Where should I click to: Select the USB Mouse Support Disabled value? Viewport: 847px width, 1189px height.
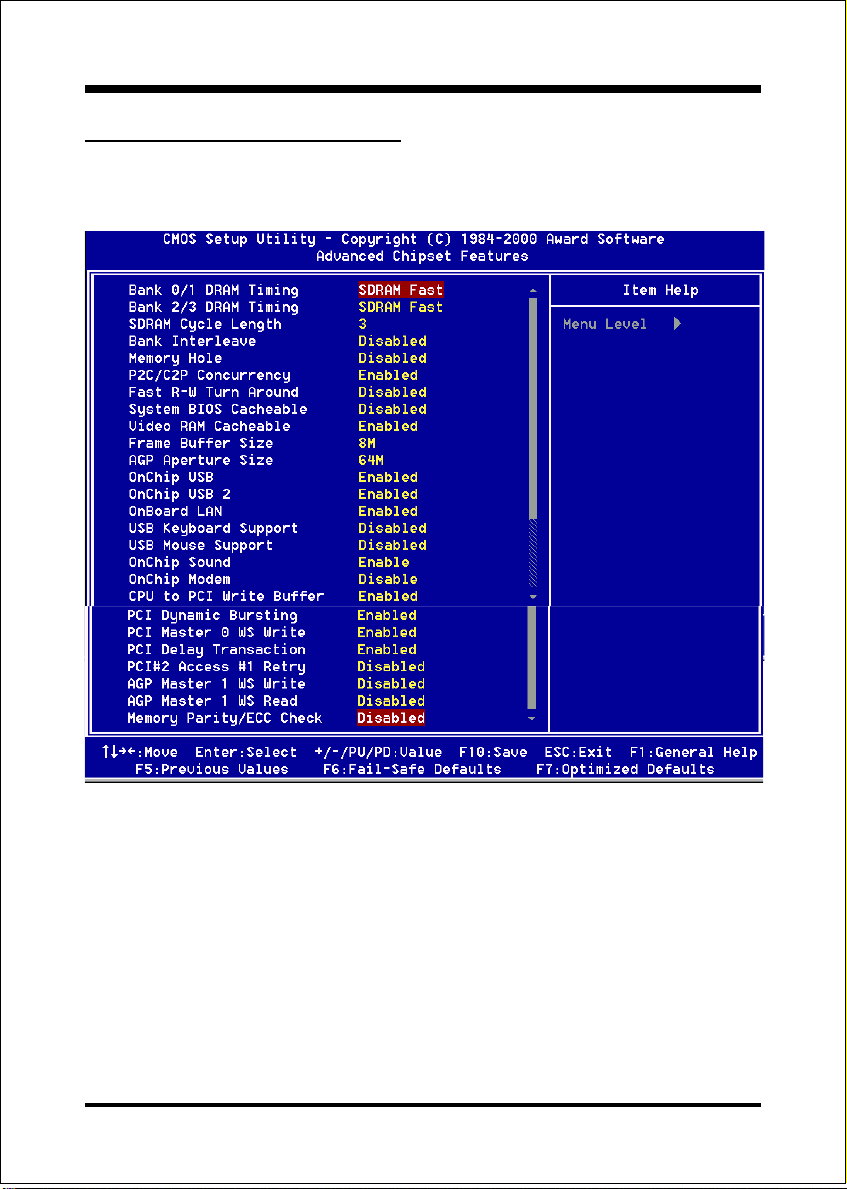[392, 545]
